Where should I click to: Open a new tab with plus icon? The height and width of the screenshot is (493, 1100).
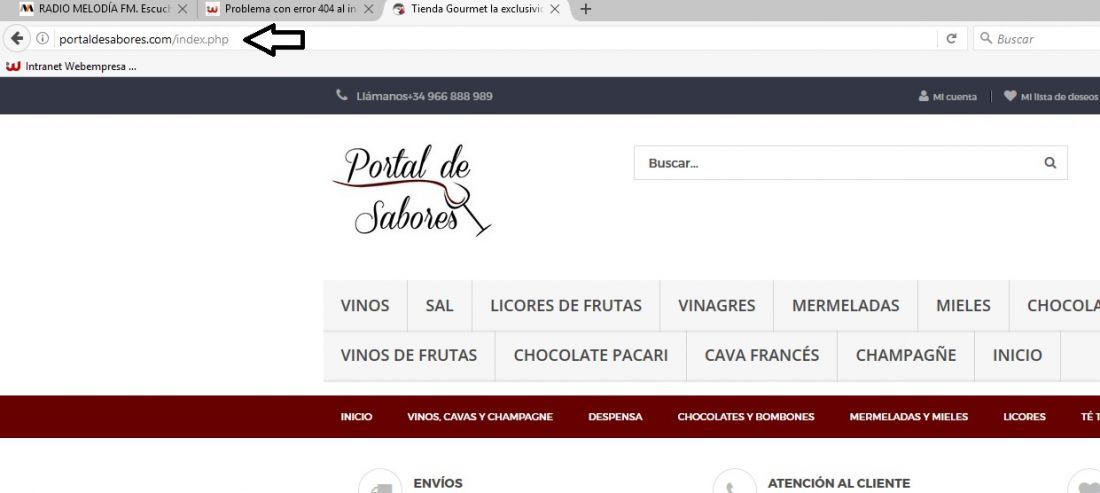(x=586, y=9)
